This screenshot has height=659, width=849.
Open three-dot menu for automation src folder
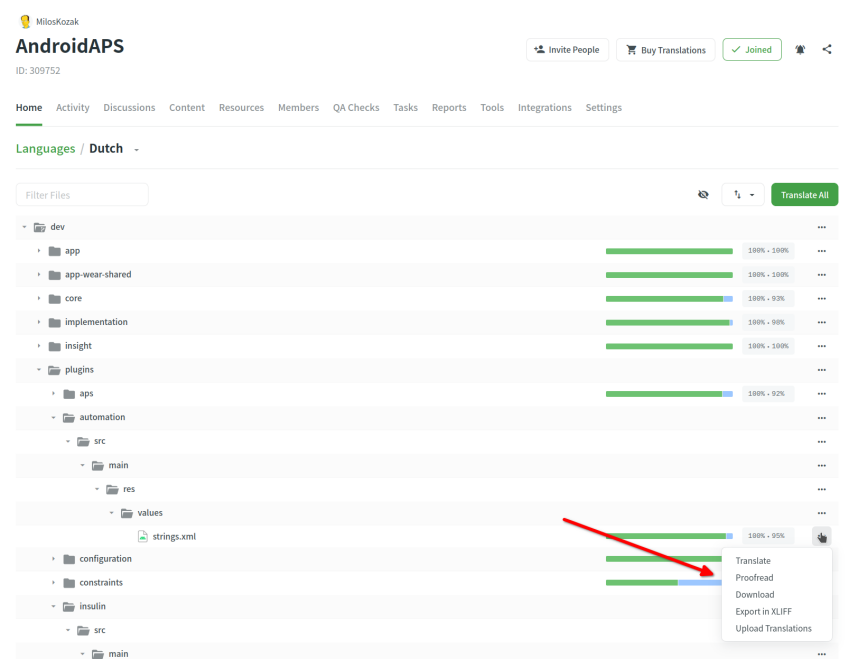coord(821,442)
